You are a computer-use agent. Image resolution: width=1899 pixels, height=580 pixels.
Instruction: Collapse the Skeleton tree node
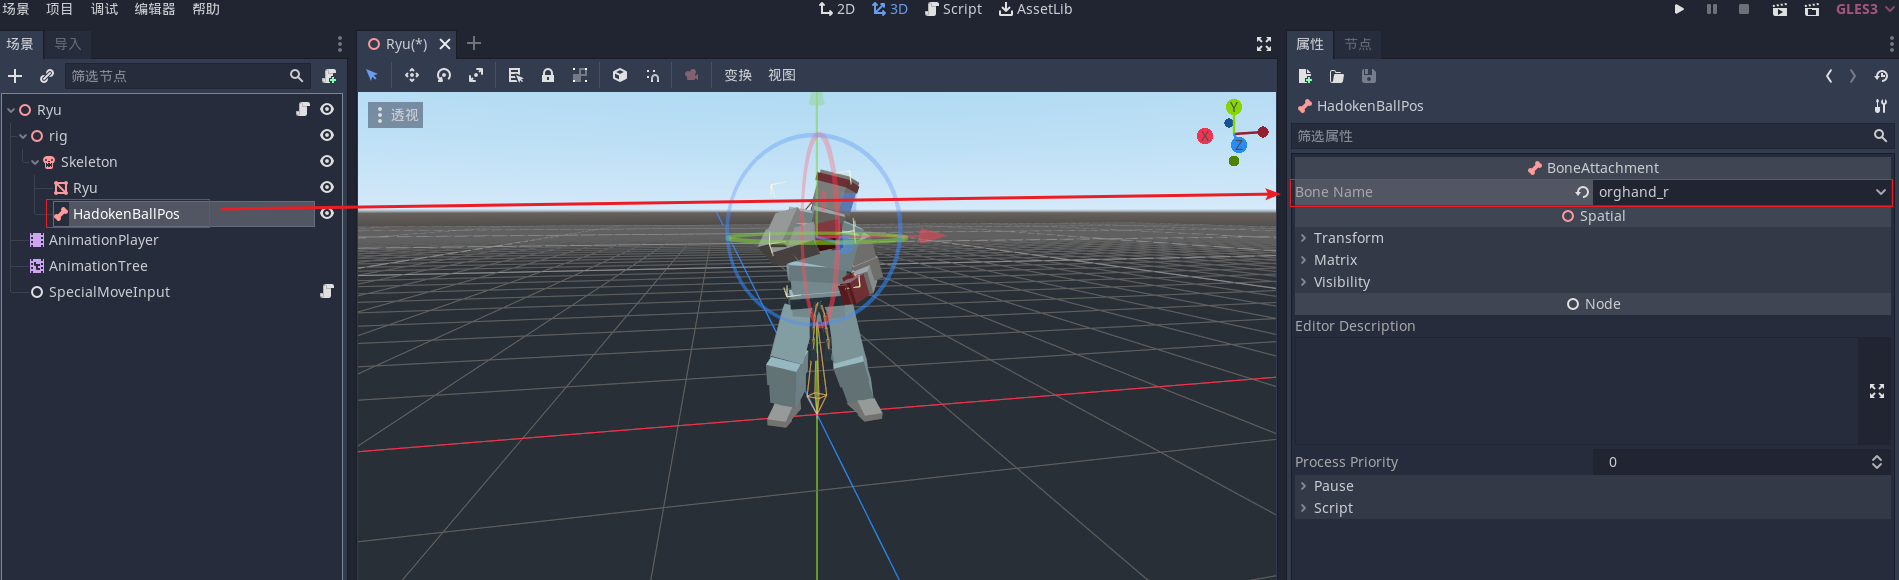pos(35,162)
